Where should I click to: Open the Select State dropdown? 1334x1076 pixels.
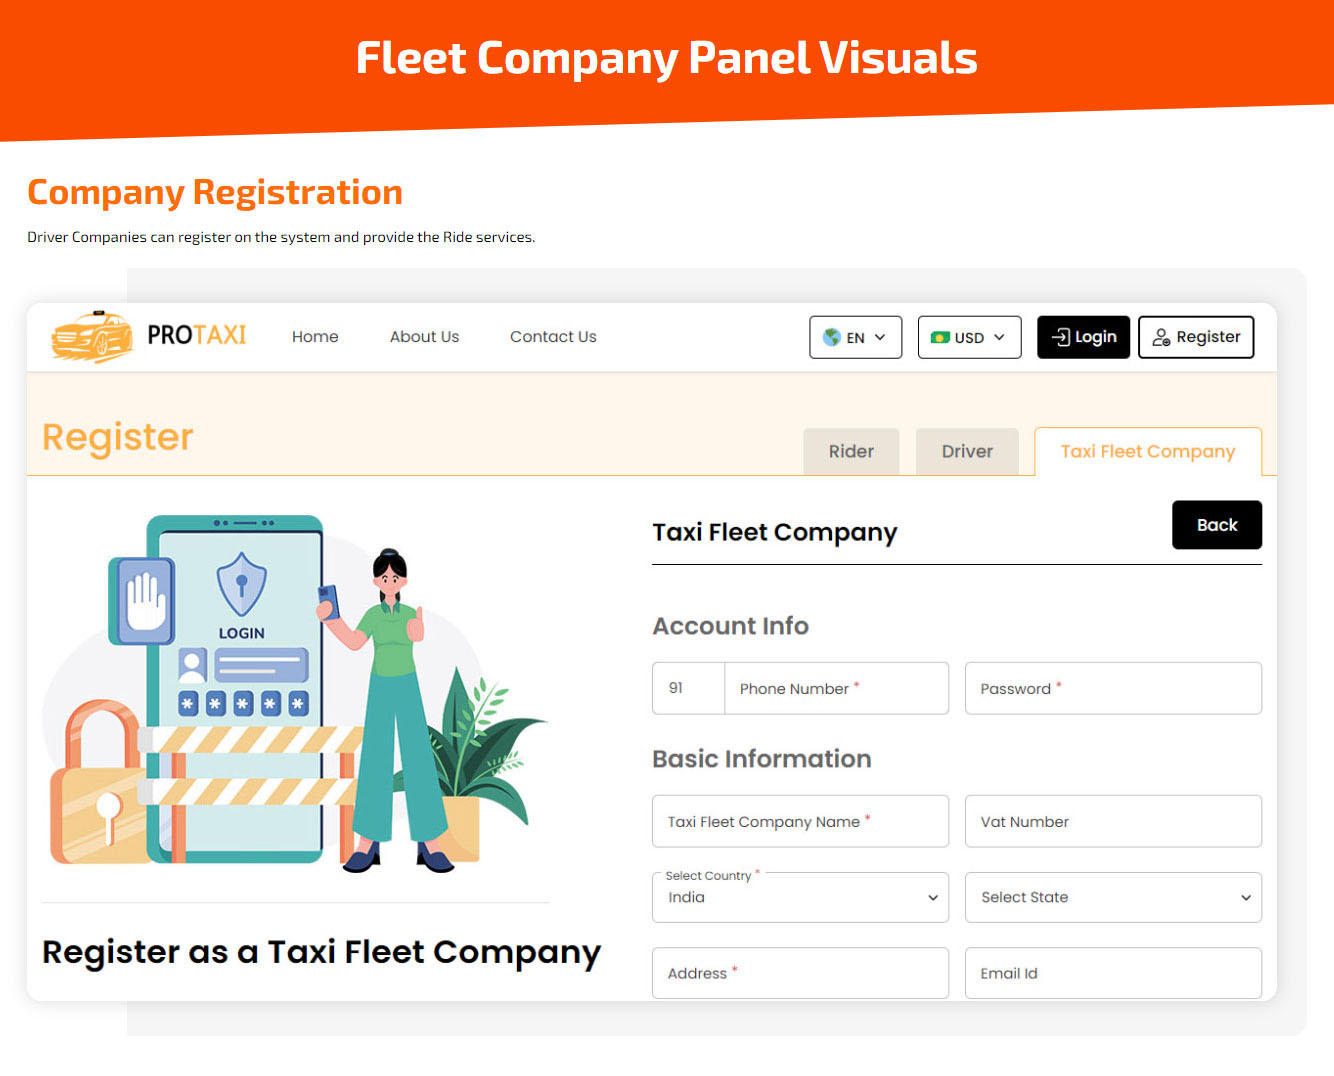[1112, 897]
